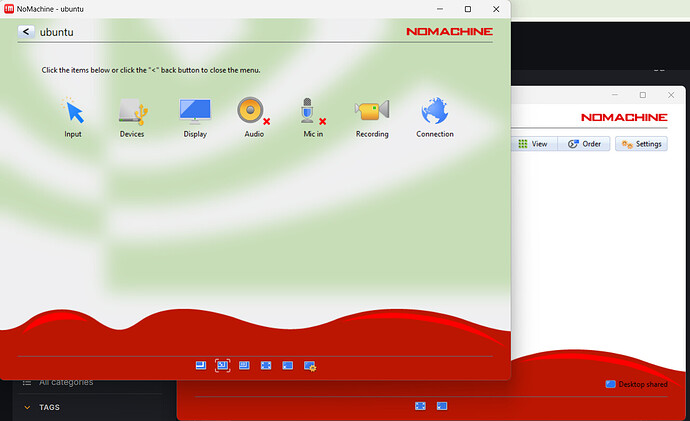690x421 pixels.
Task: Click the NoMachine app icon in ubuntu title bar
Action: [x=9, y=9]
